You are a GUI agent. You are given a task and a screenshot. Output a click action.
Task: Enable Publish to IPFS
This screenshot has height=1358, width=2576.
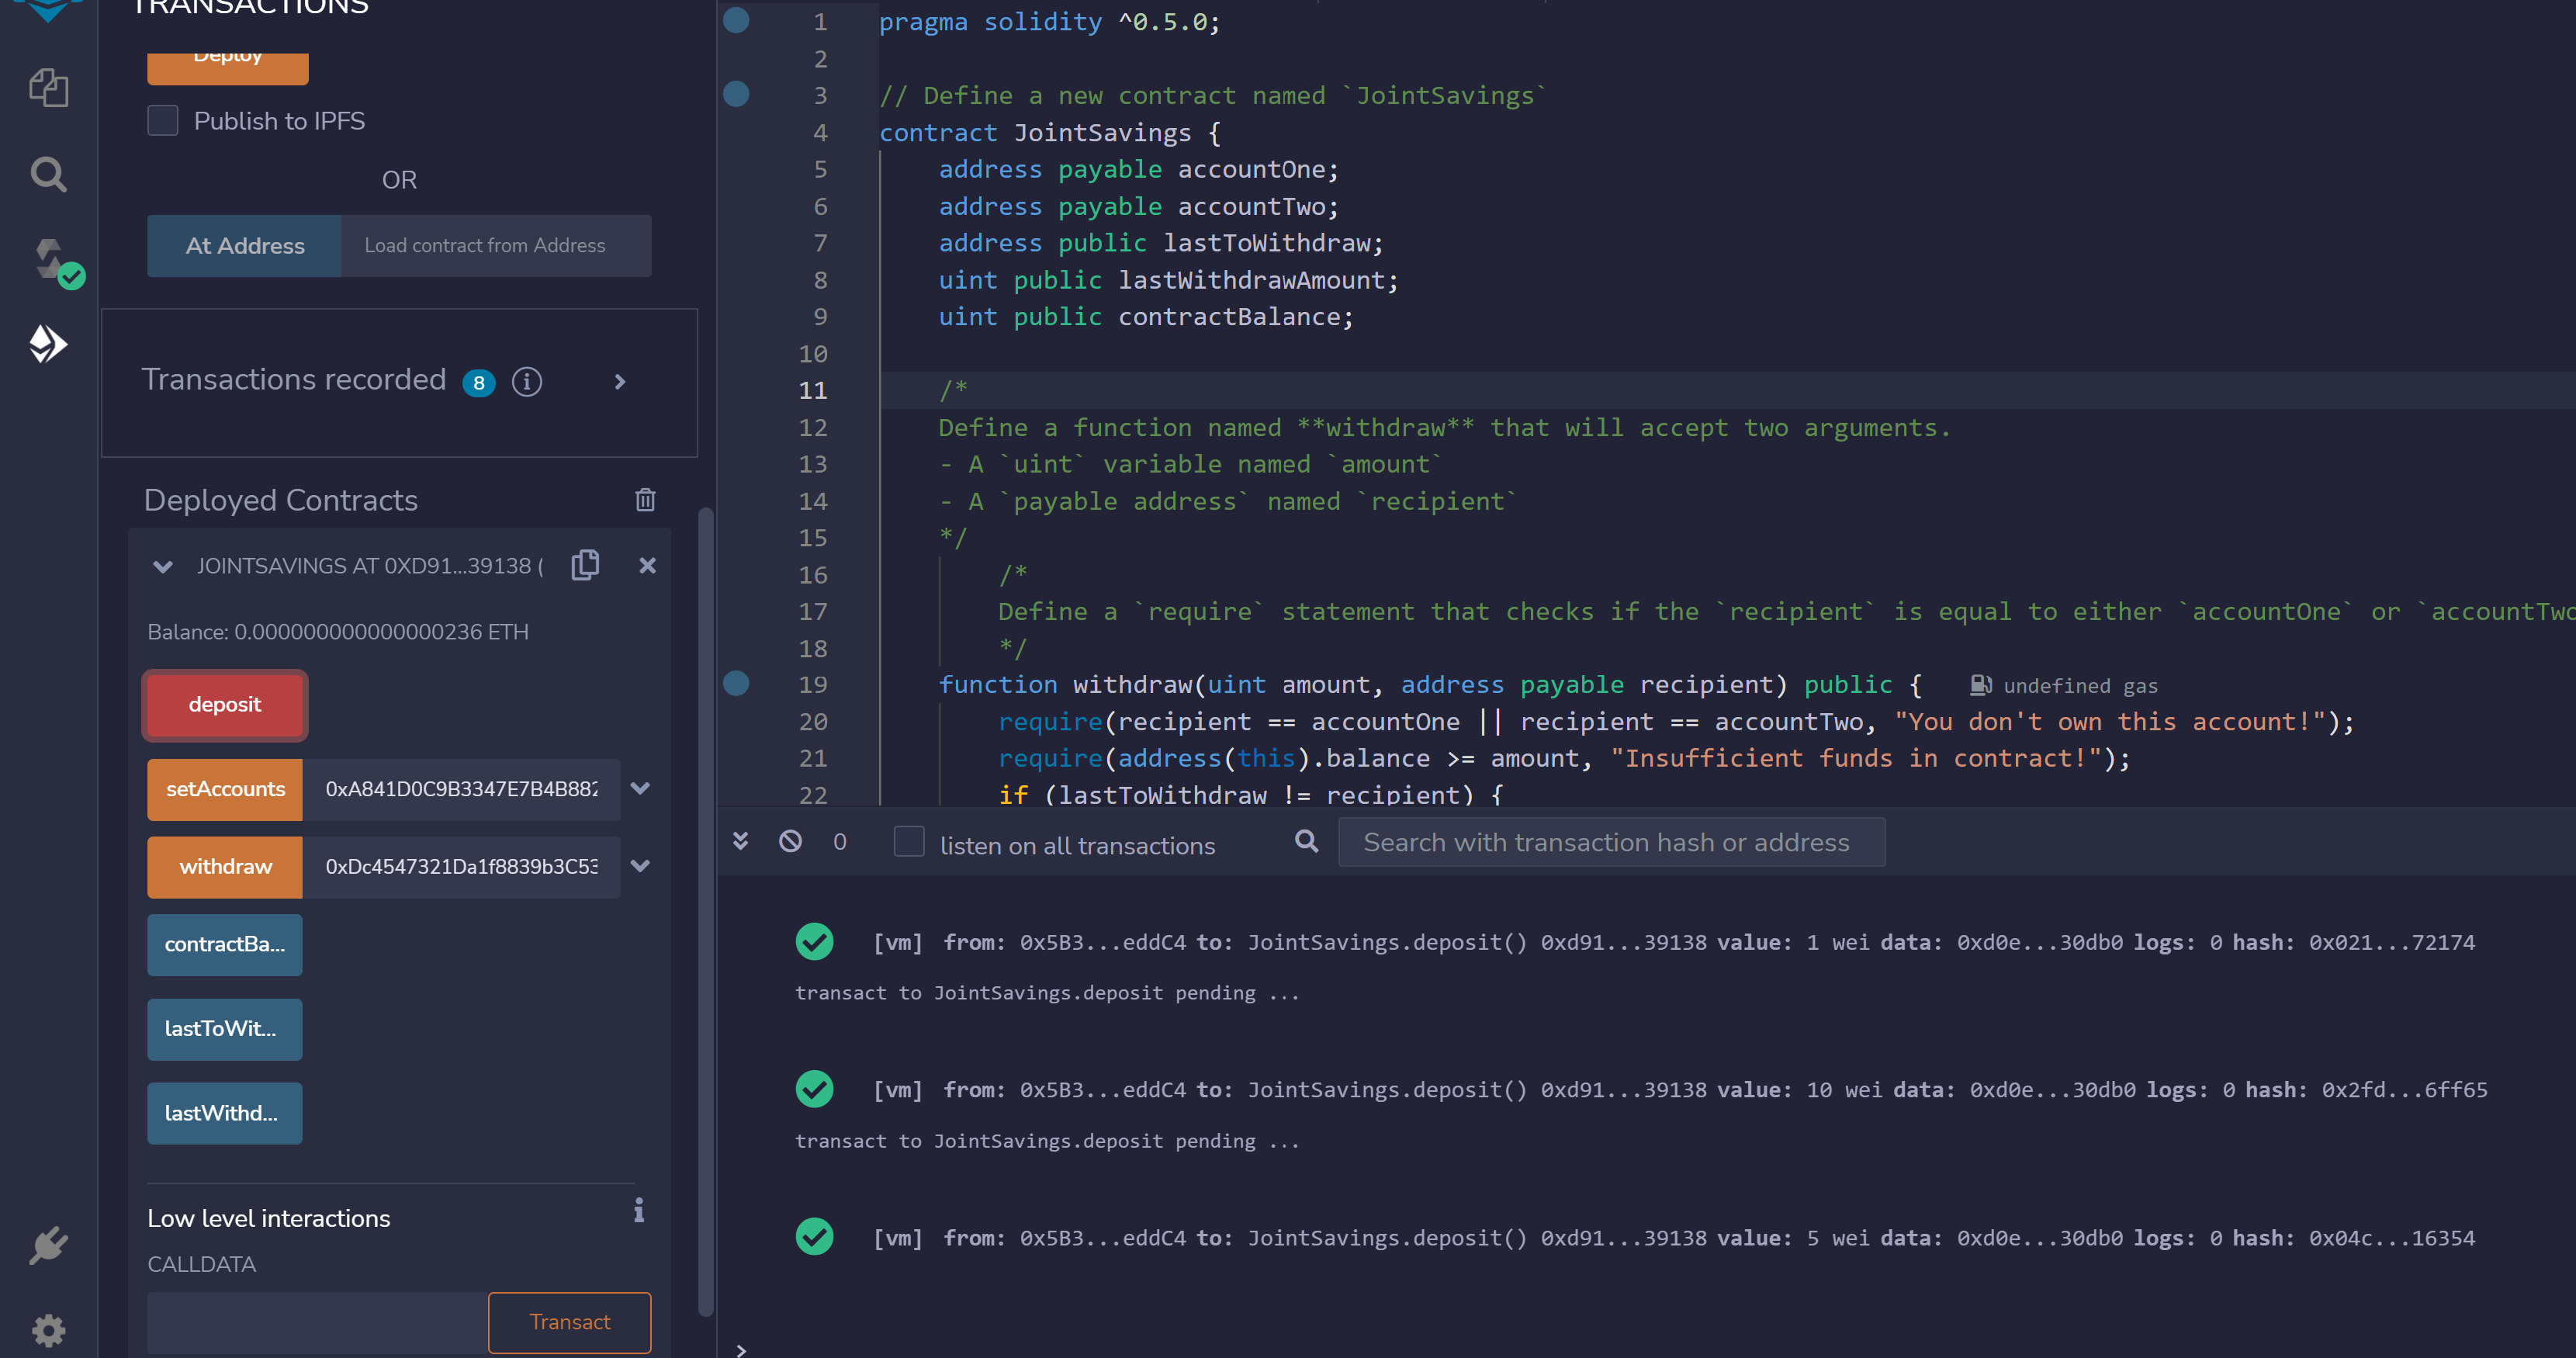(x=163, y=120)
